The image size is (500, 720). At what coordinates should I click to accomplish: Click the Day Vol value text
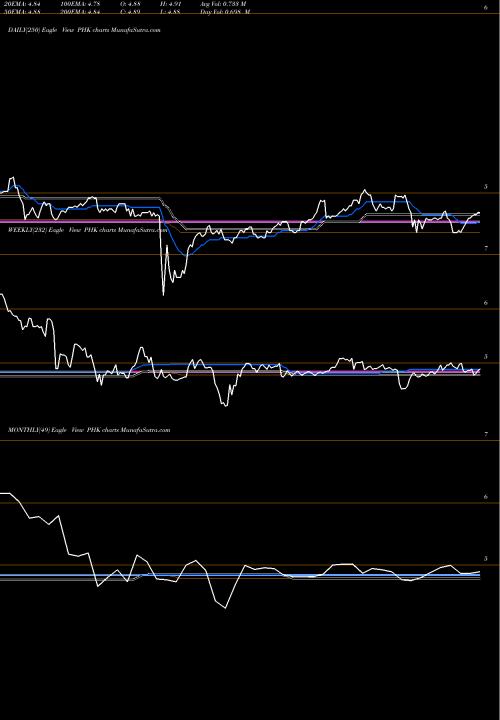click(225, 12)
